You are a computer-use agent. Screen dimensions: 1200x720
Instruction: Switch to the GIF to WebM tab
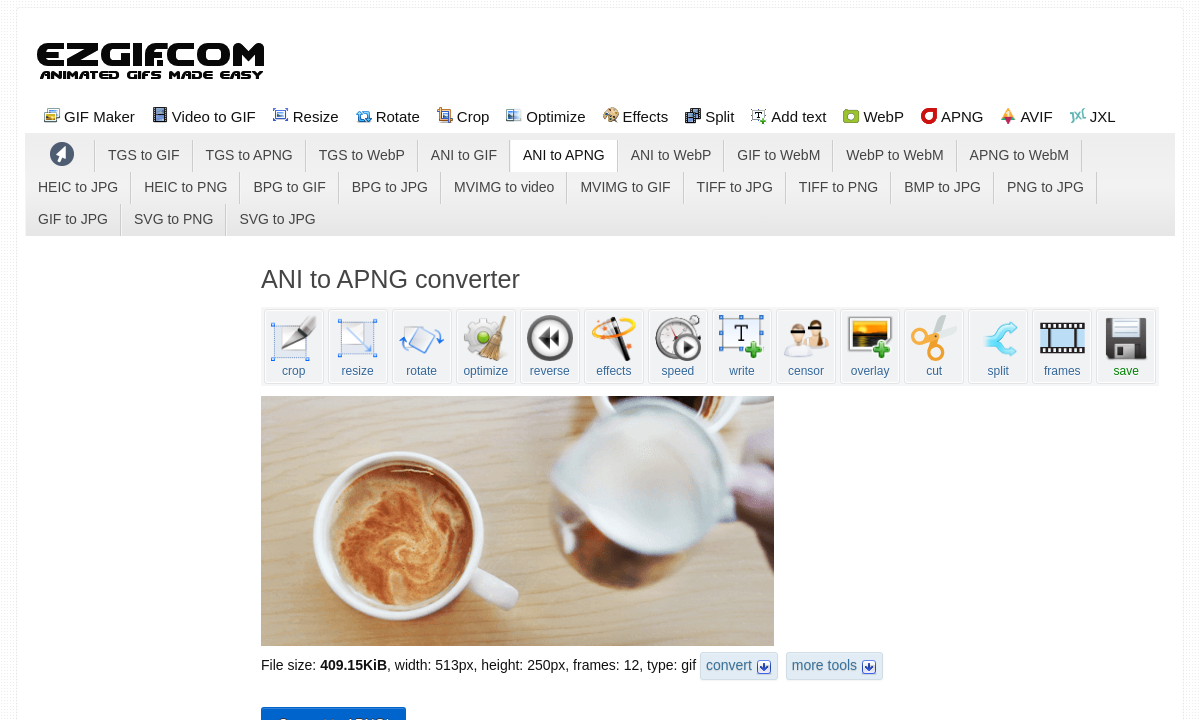pos(778,155)
